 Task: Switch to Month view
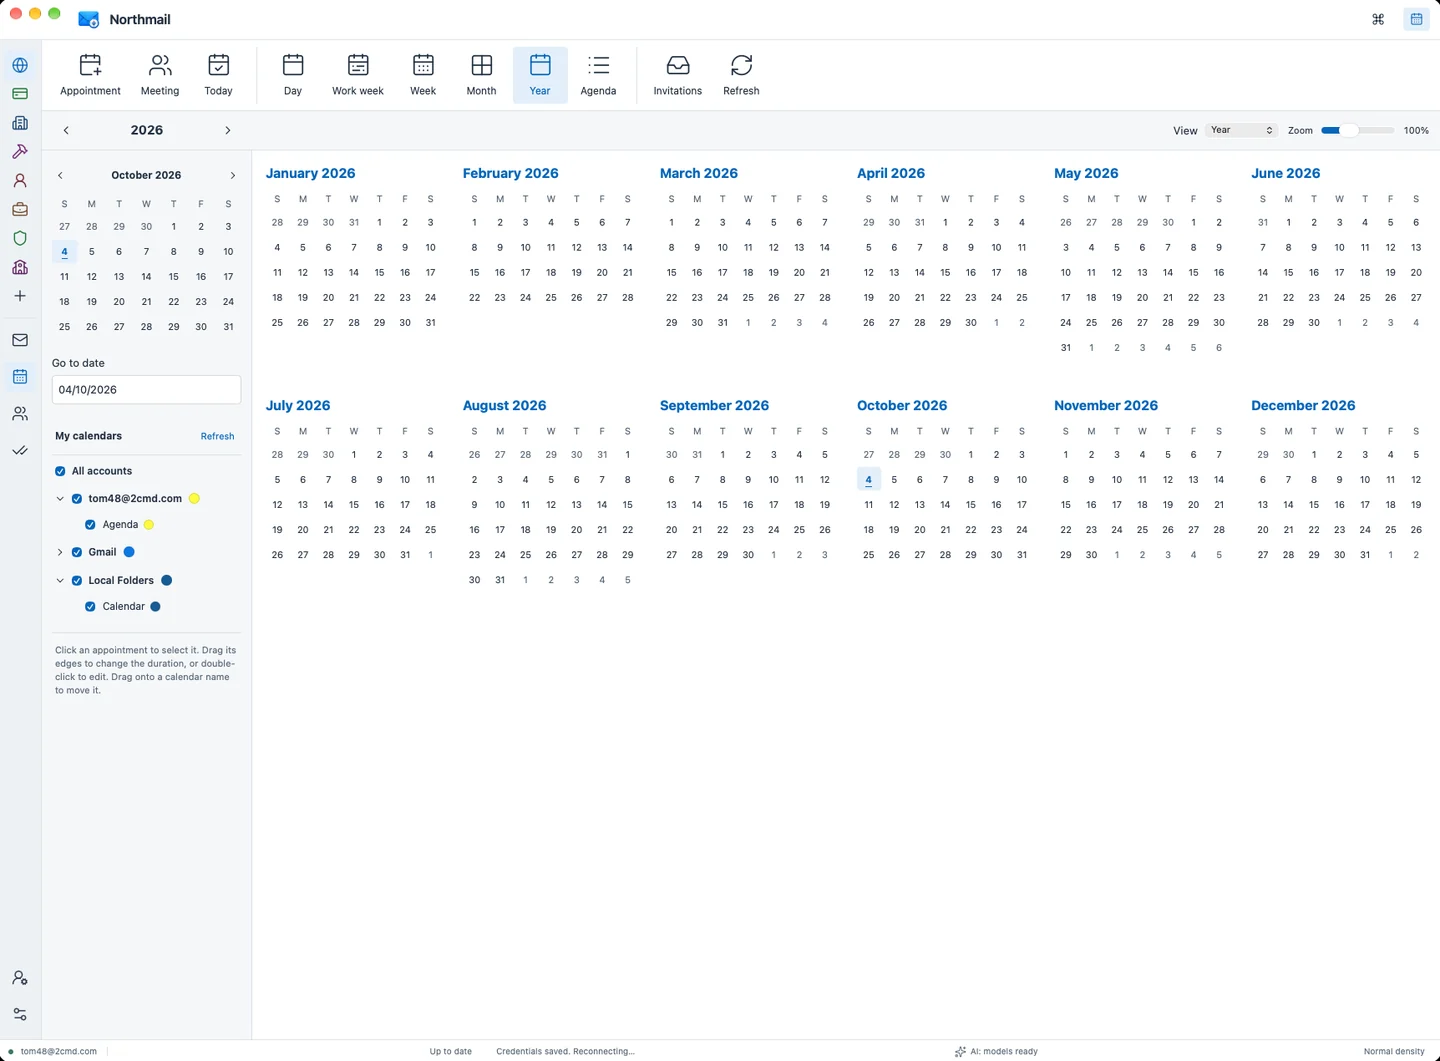(x=481, y=75)
